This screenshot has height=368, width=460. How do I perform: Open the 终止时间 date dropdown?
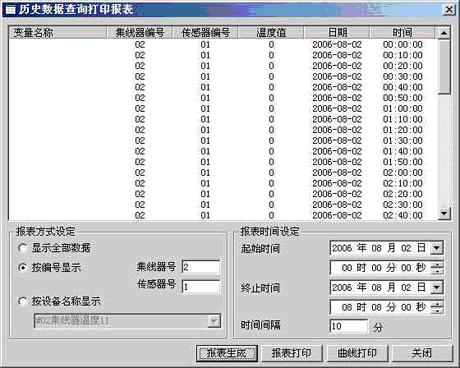(x=436, y=287)
